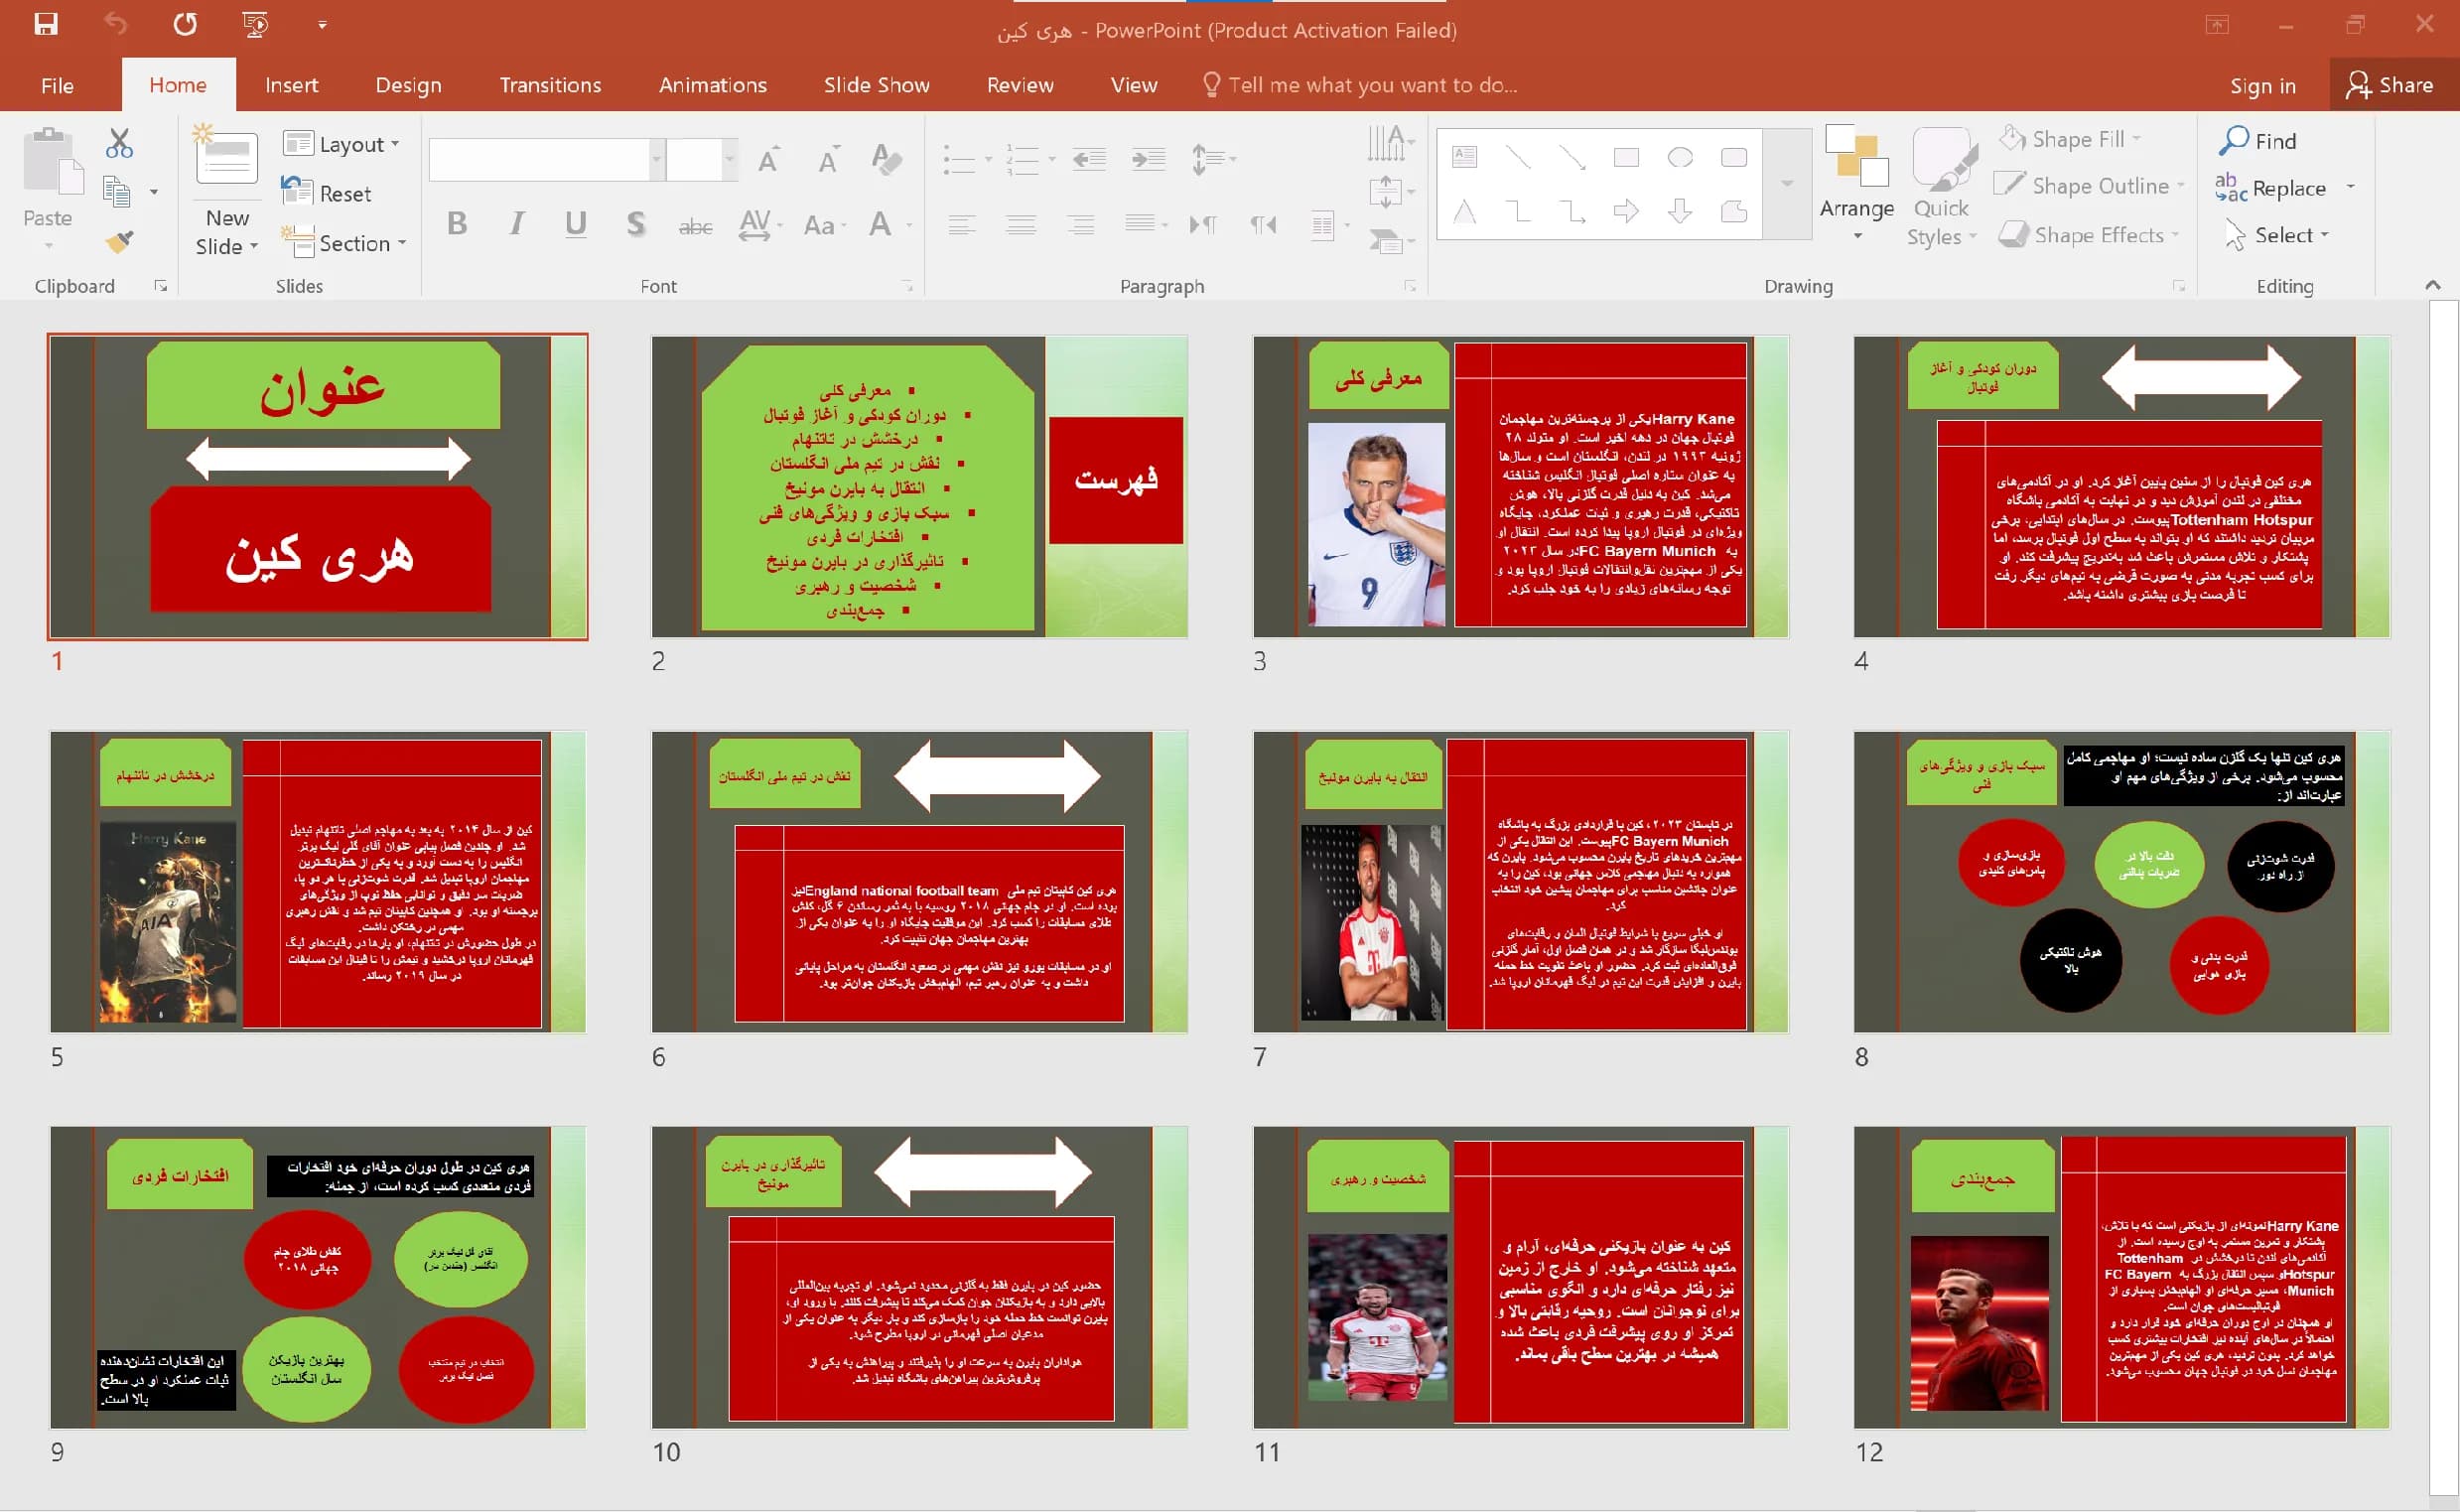Click the Find button
Image resolution: width=2460 pixels, height=1512 pixels.
click(x=2258, y=141)
